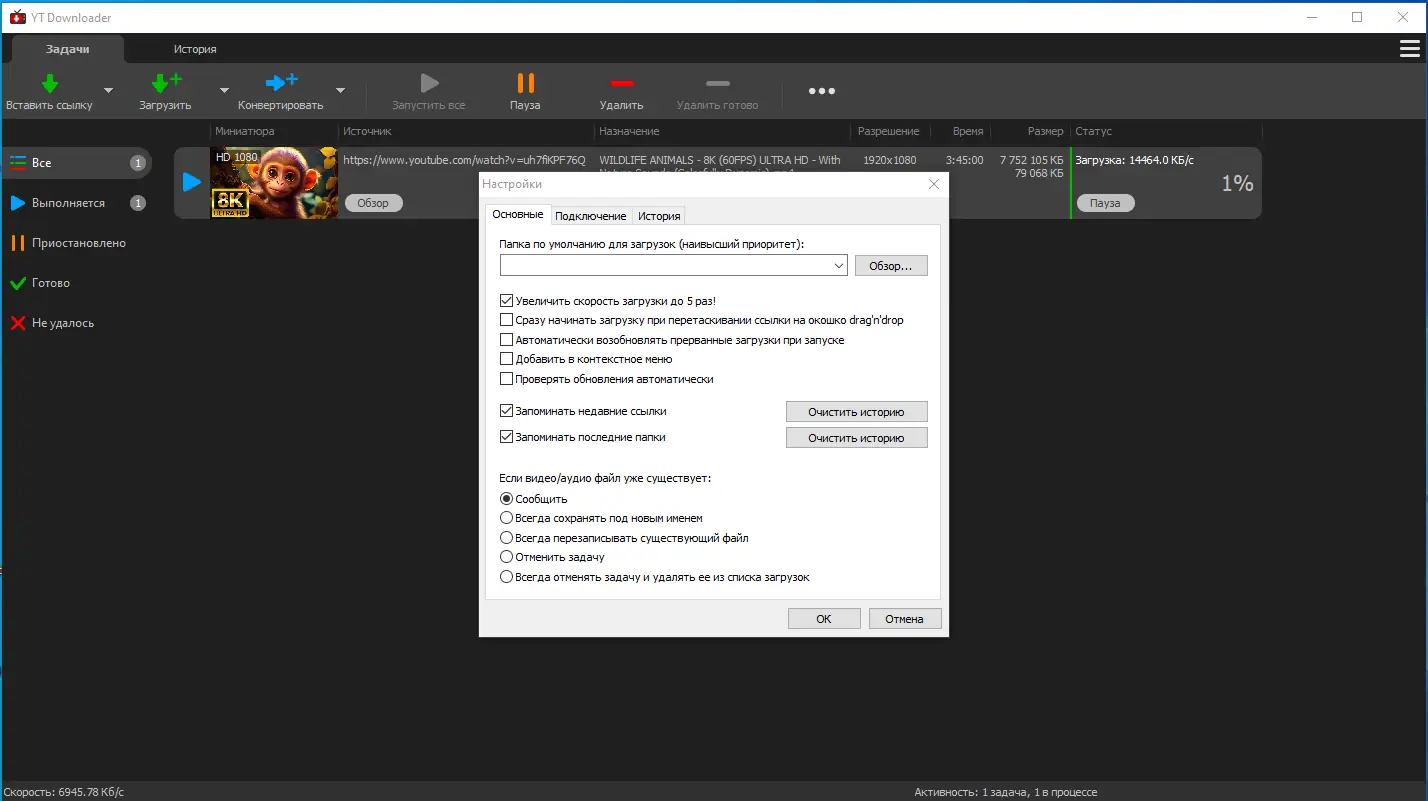
Task: Click the Назначение column header
Action: tap(629, 131)
